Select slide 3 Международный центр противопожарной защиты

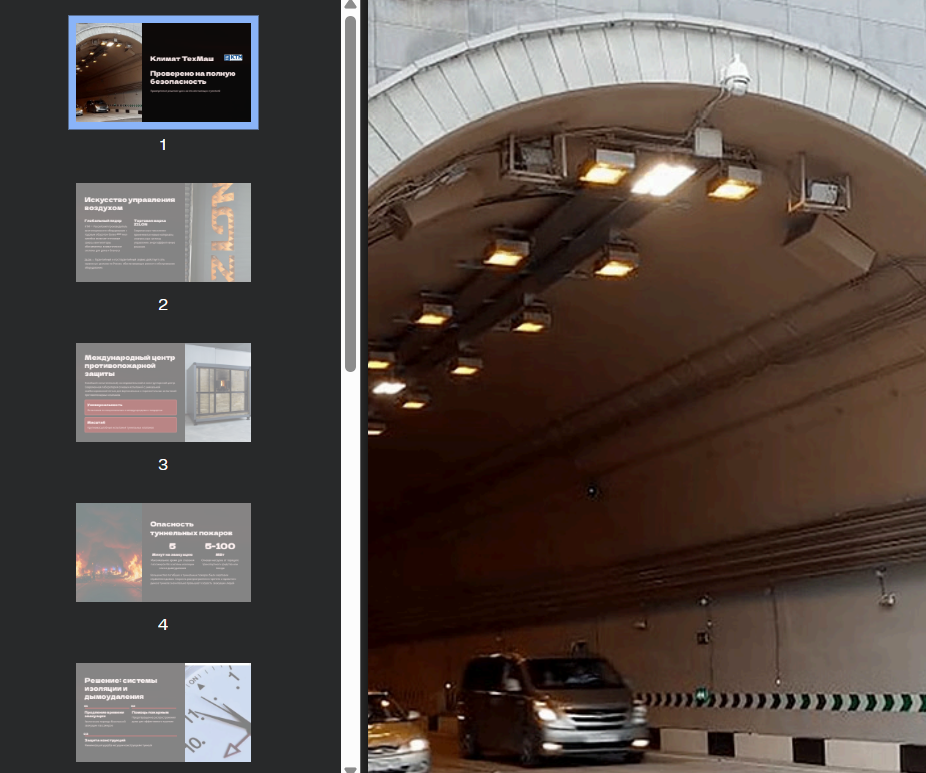click(163, 392)
